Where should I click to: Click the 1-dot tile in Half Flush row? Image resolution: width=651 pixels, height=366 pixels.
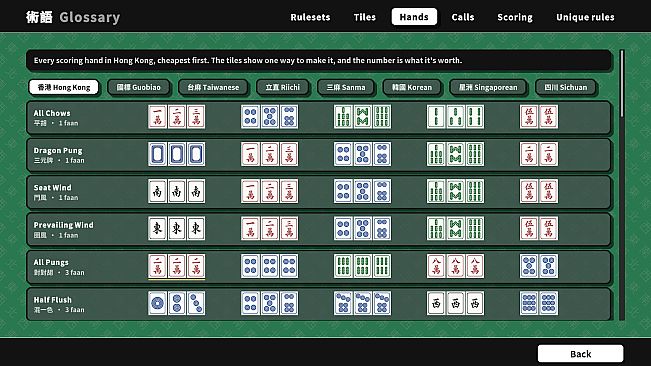[157, 303]
